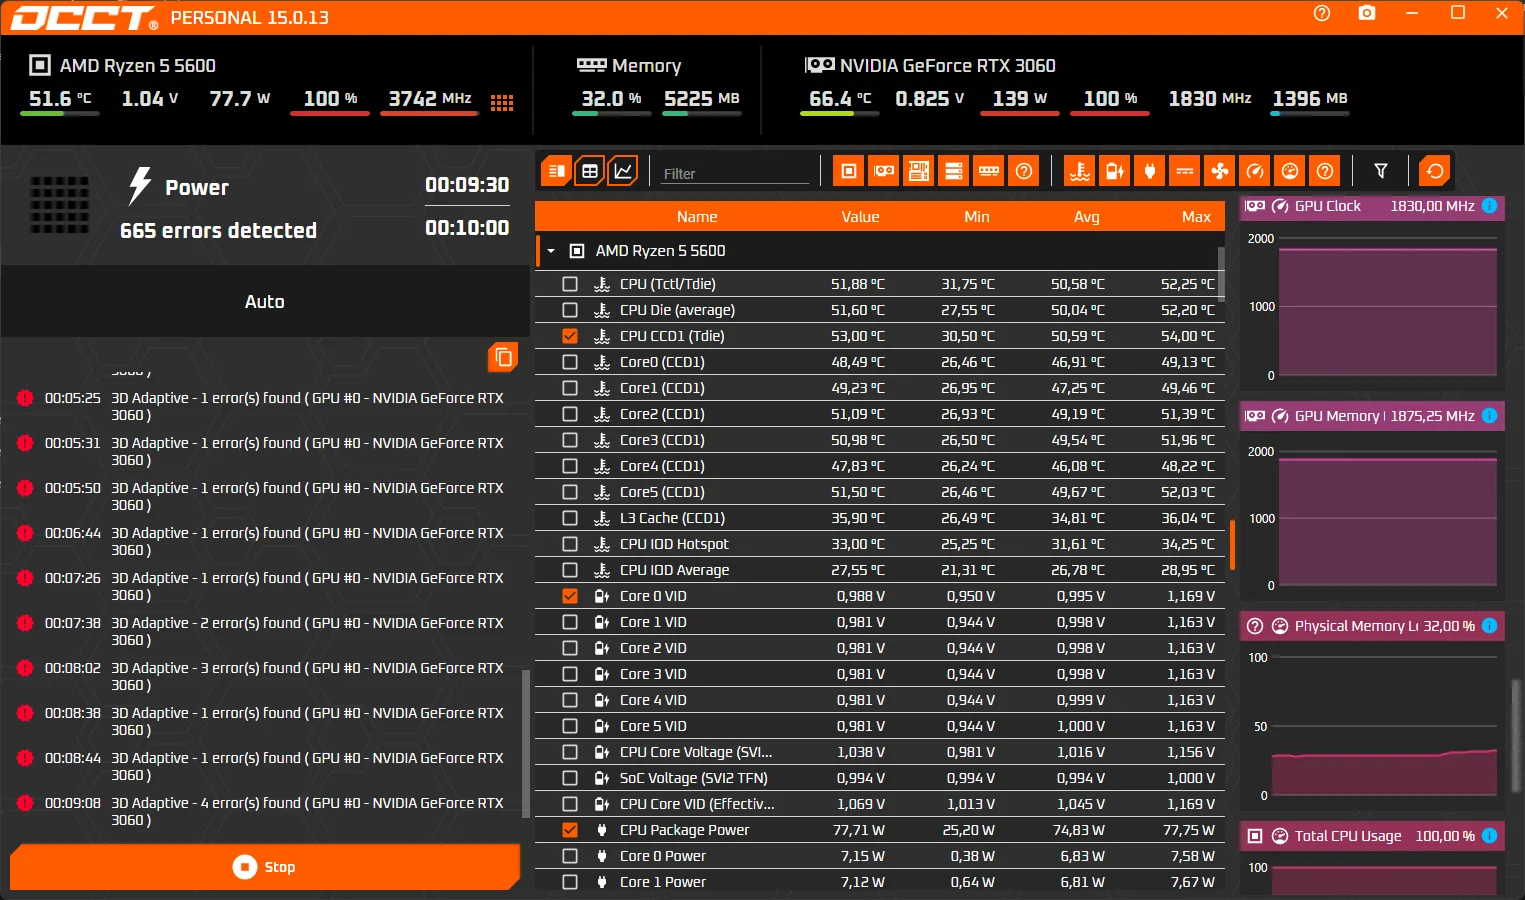Stop the running Power test
Image resolution: width=1525 pixels, height=900 pixels.
265,867
